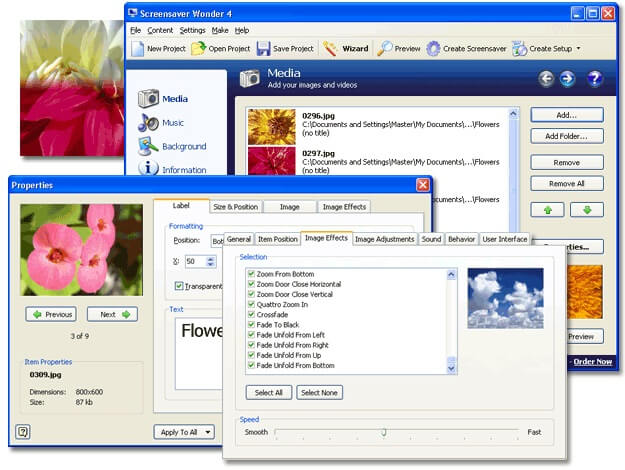625x470 pixels.
Task: Switch to the Image Adjustments tab
Action: click(384, 239)
